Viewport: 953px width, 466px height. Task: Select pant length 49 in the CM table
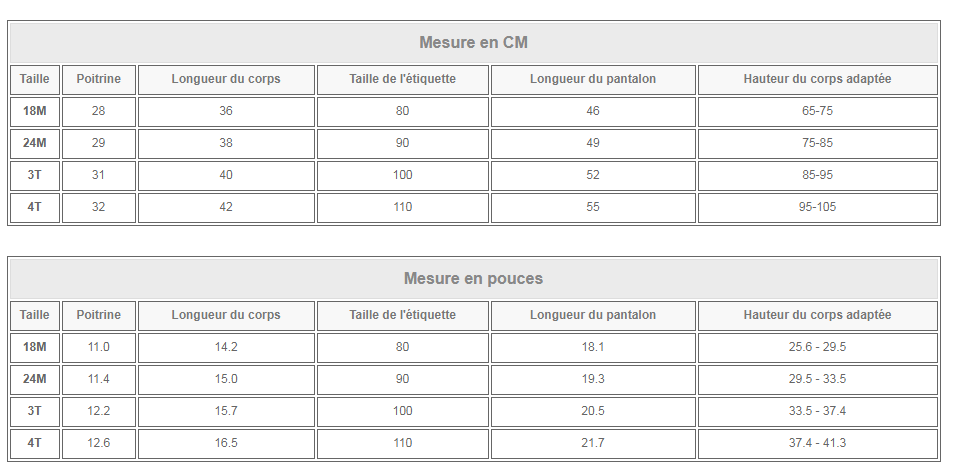coord(593,143)
